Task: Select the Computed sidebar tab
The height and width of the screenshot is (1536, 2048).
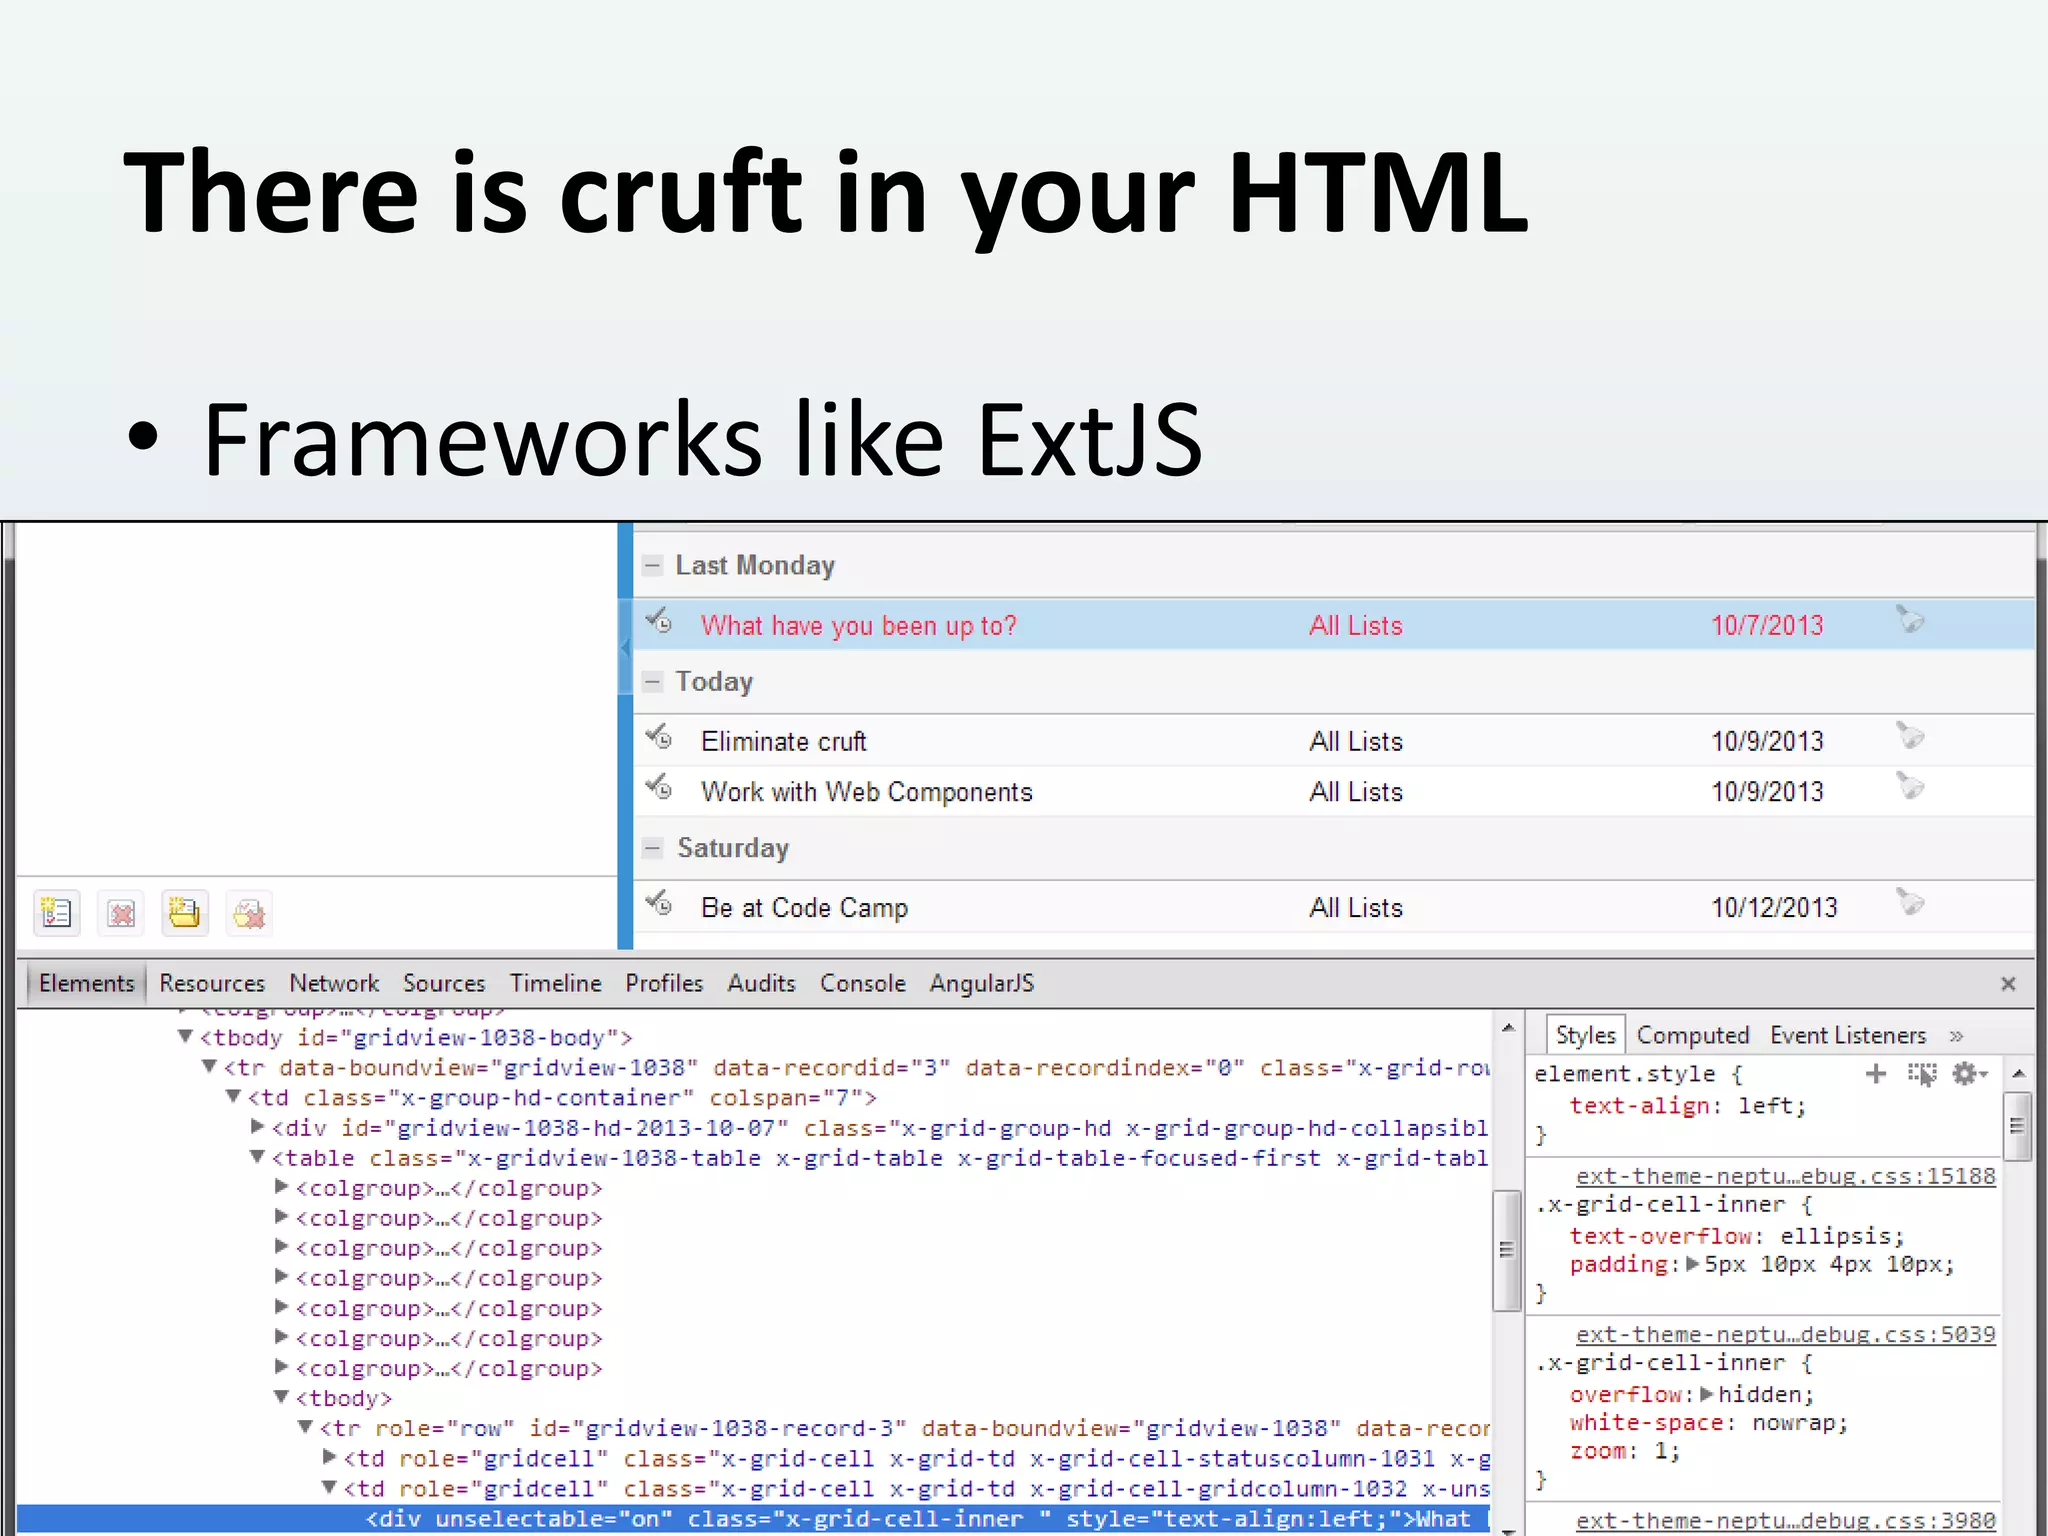Action: pos(1692,1035)
